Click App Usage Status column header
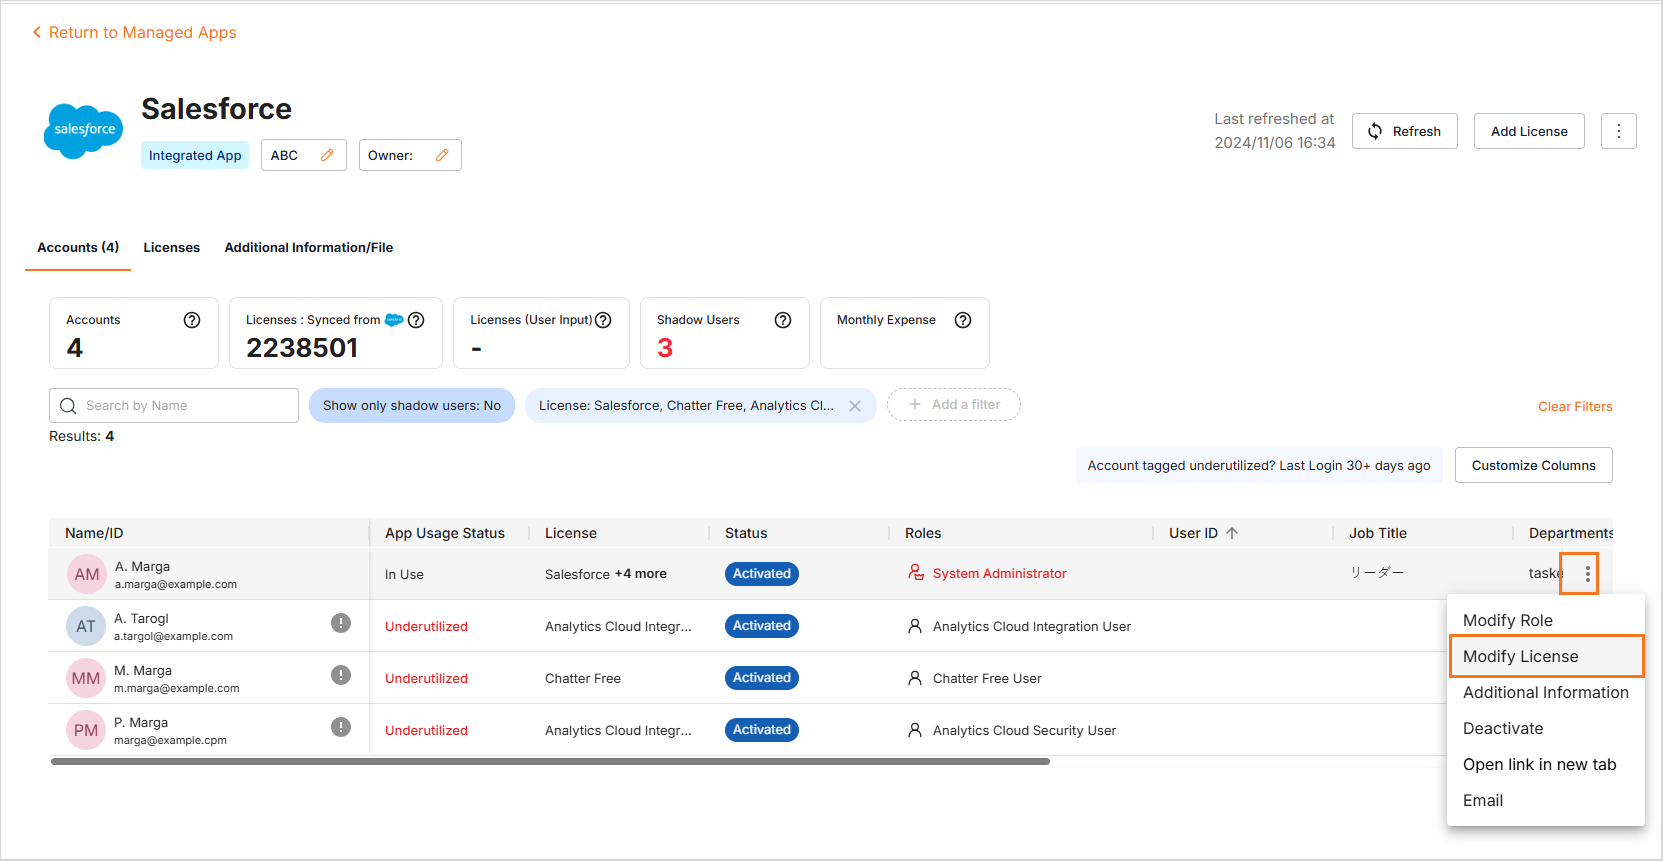 [445, 533]
